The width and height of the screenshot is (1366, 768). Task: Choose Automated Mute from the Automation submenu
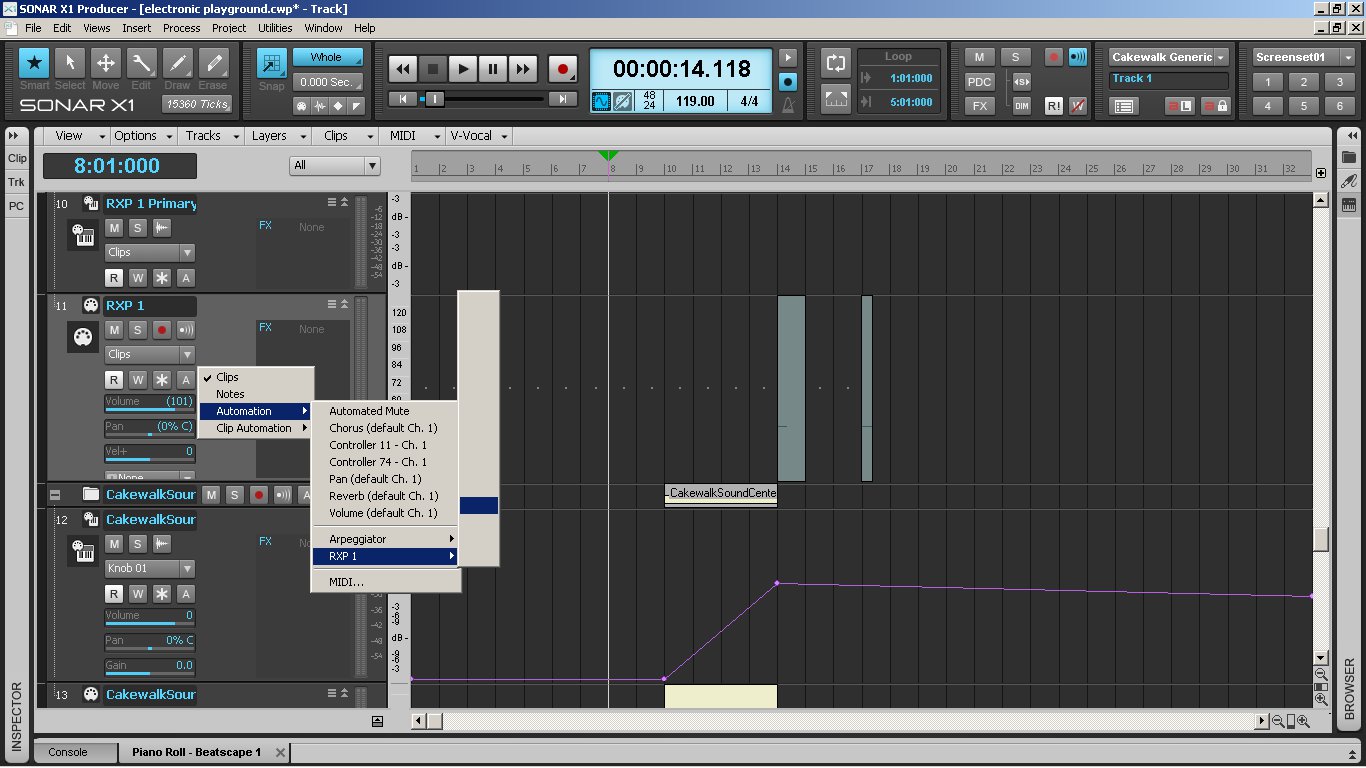click(x=385, y=411)
